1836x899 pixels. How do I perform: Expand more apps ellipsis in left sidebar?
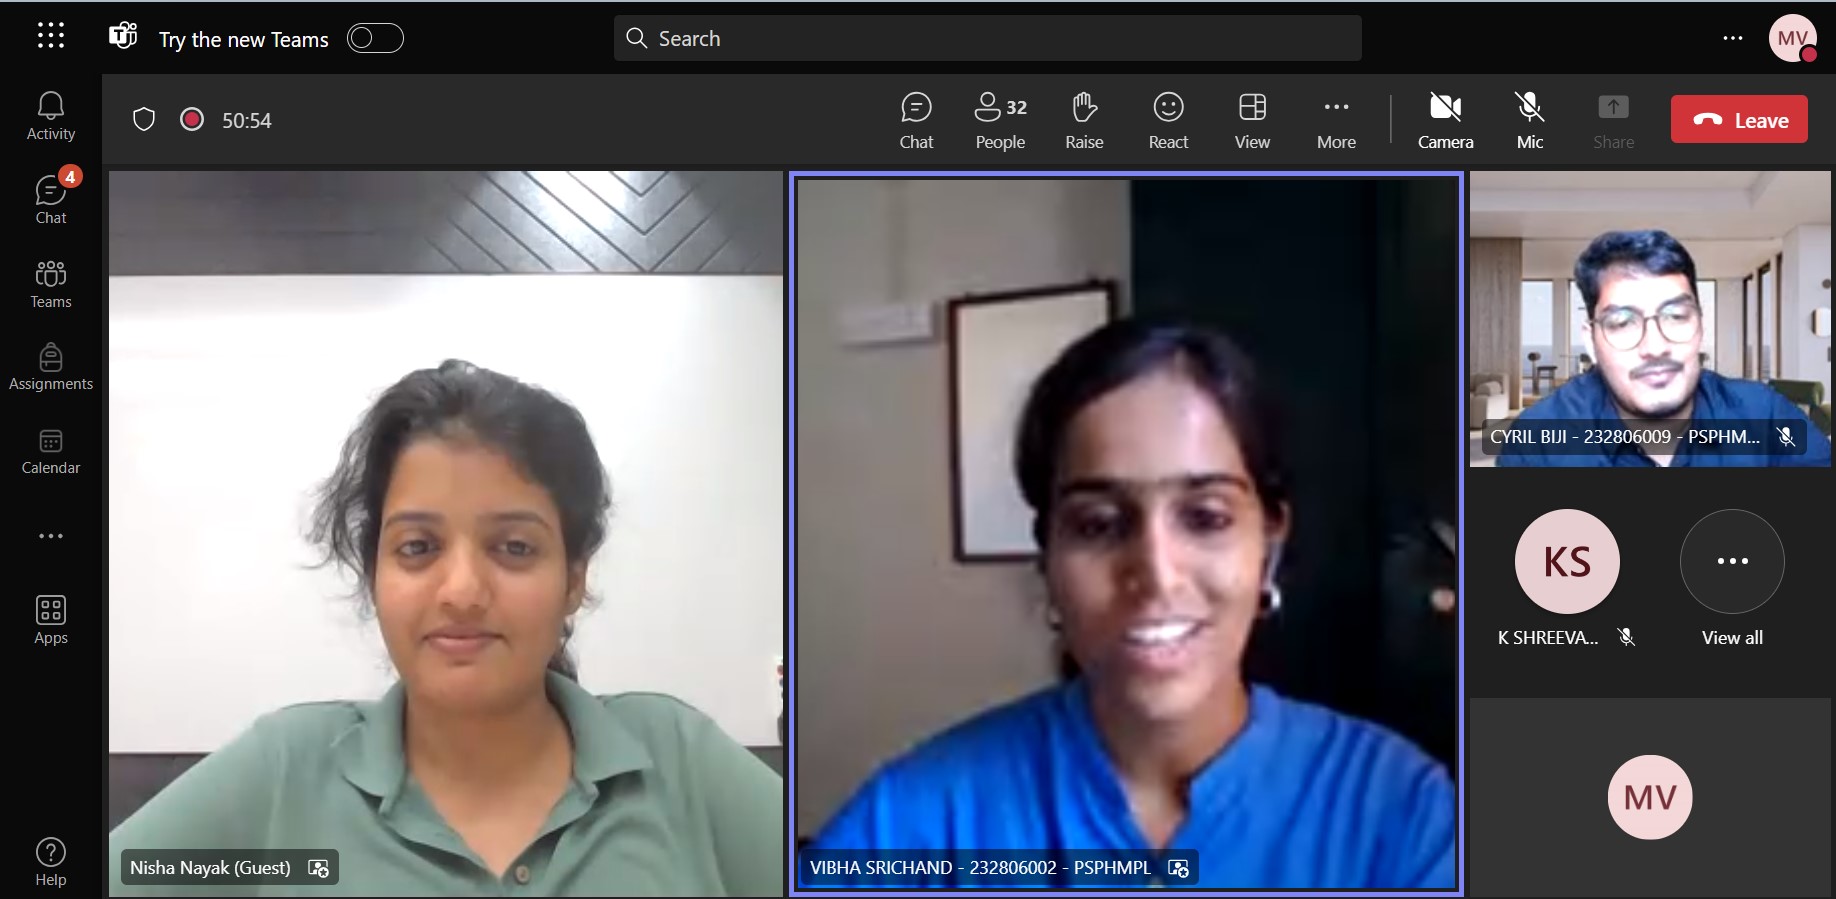pos(51,536)
